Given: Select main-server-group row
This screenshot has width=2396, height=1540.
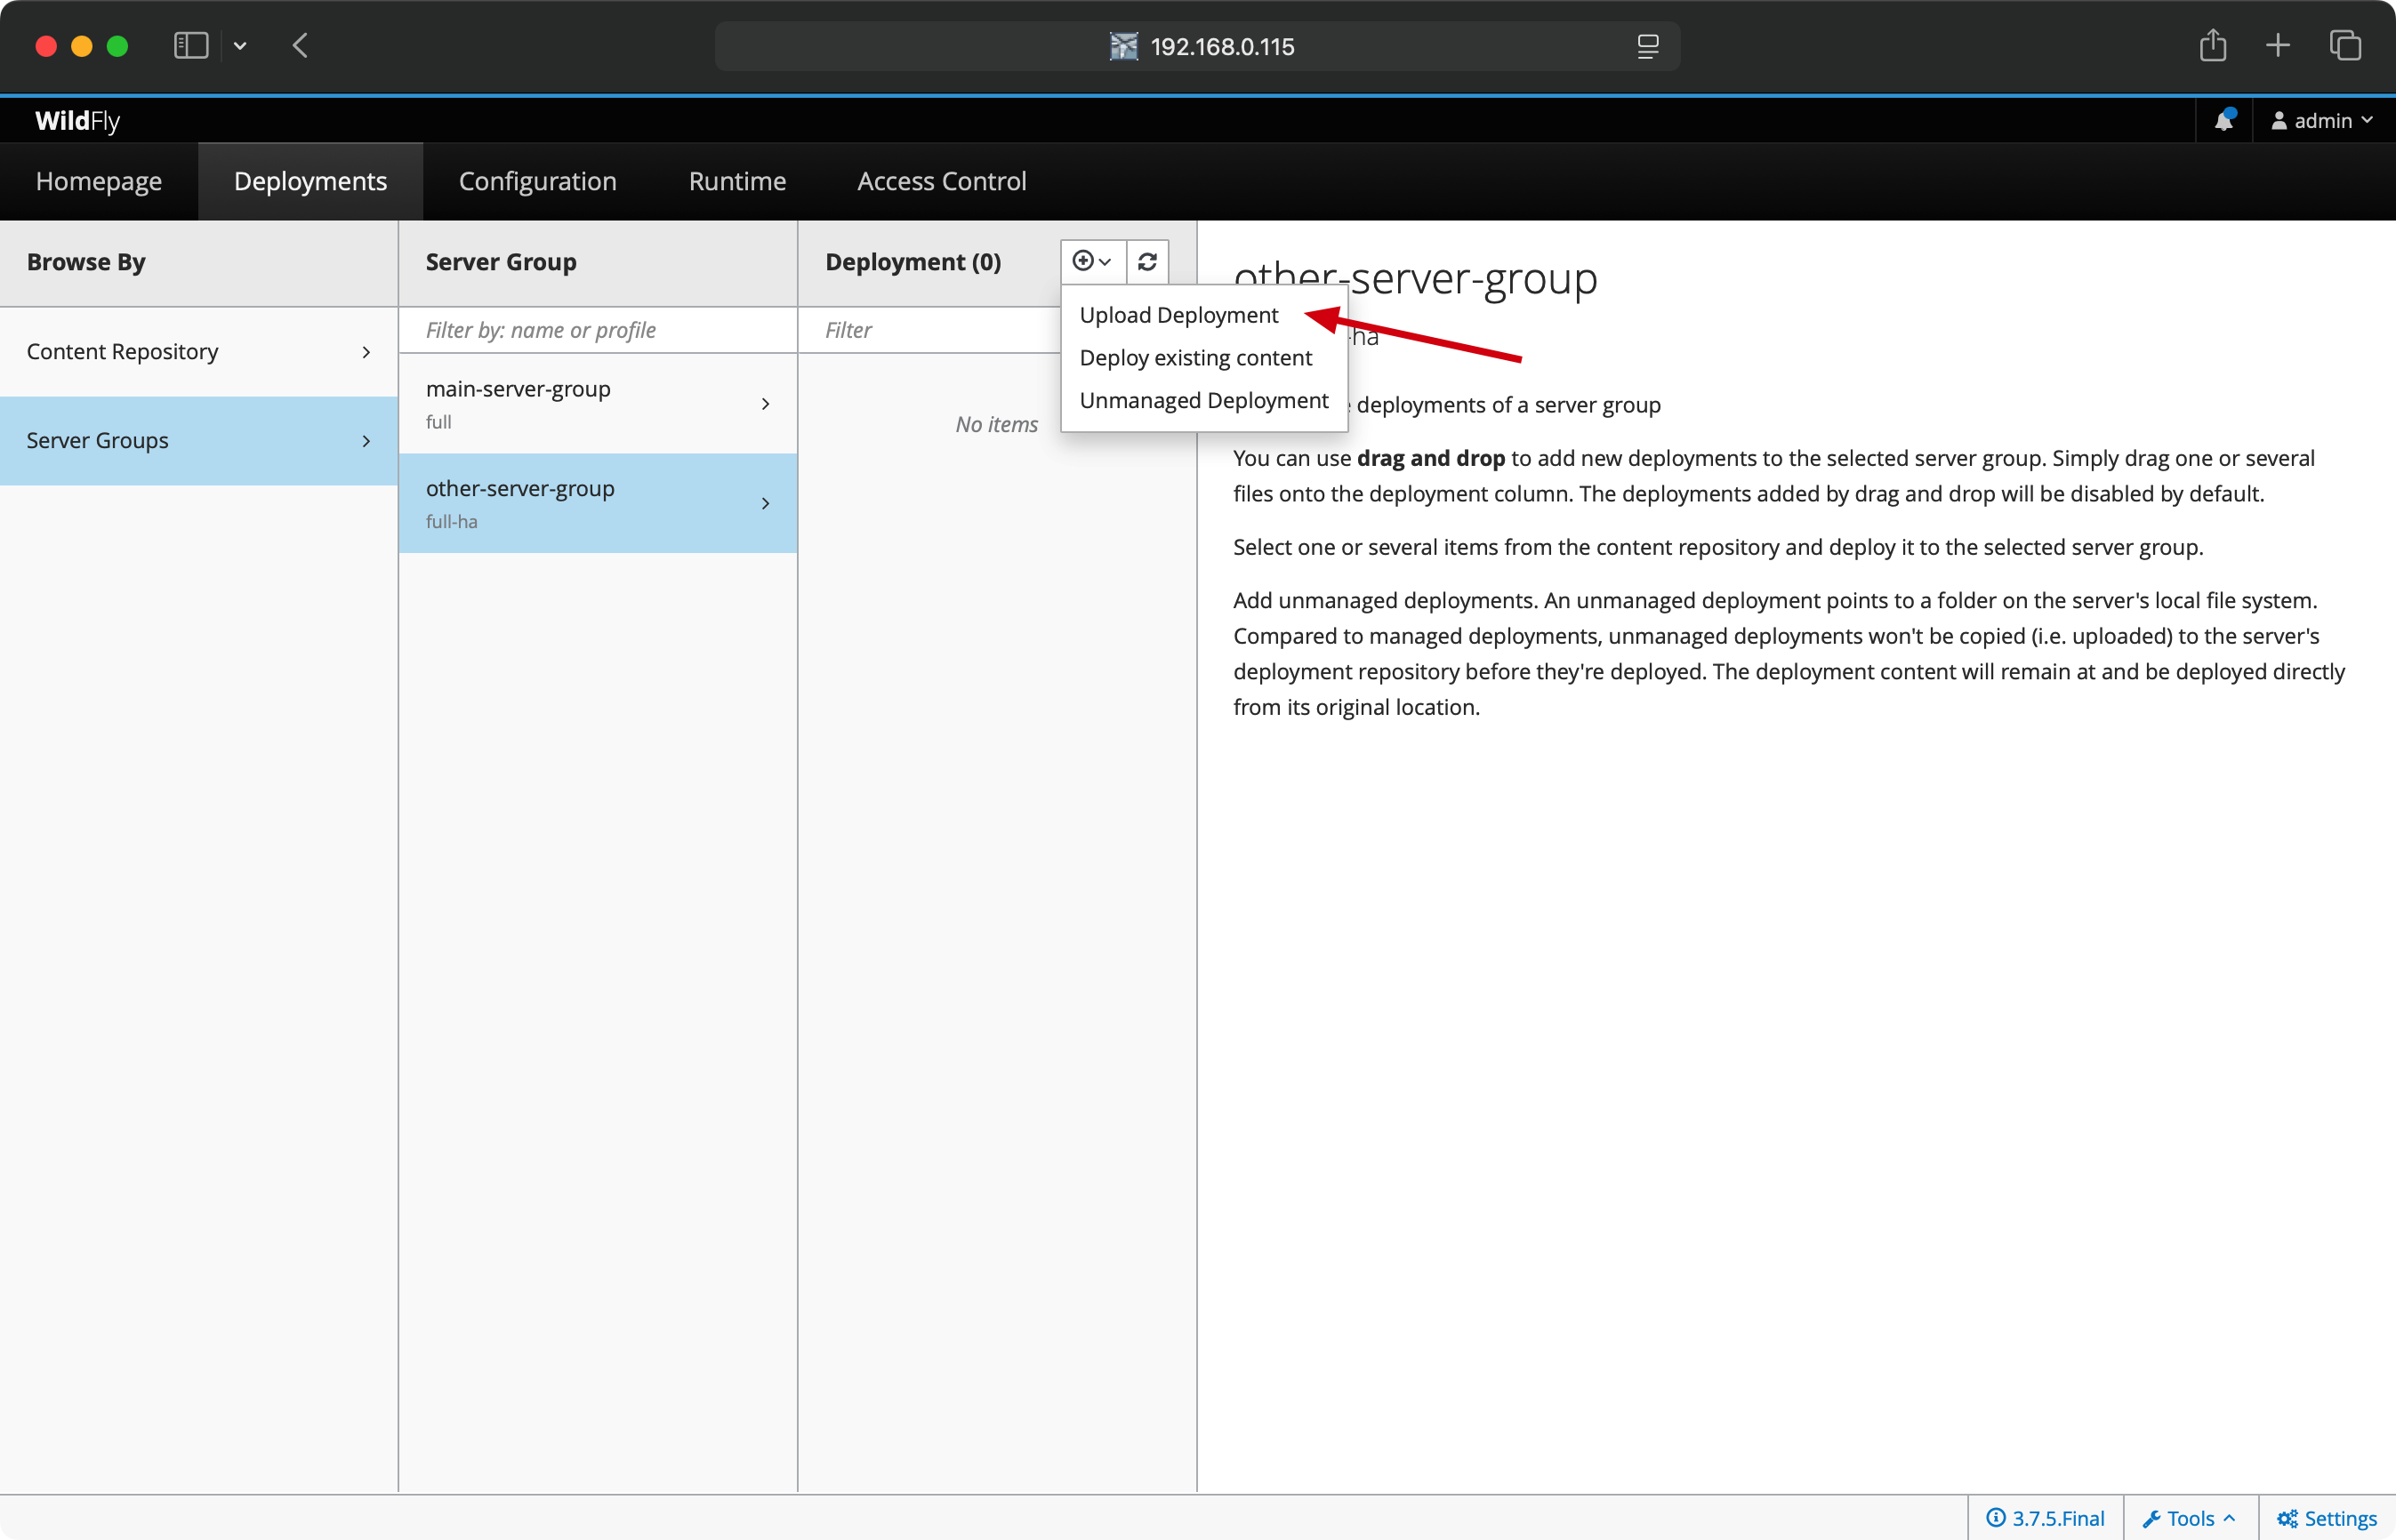Looking at the screenshot, I should point(598,404).
